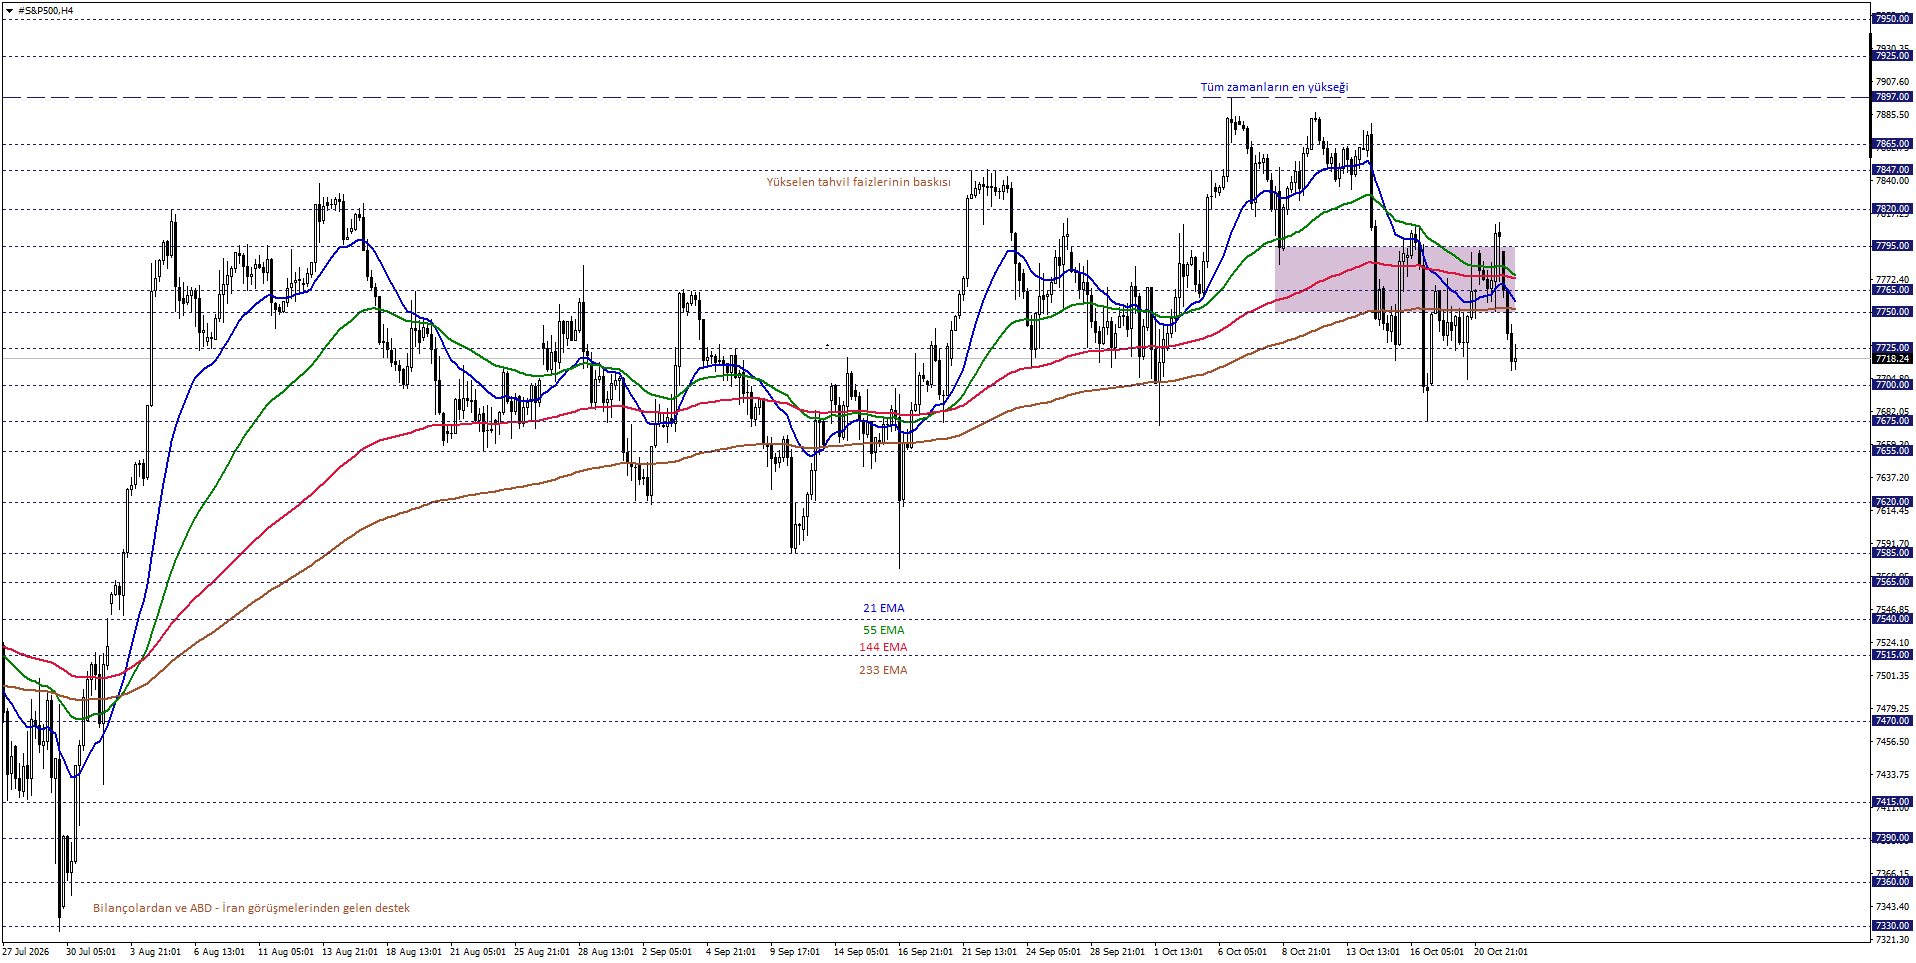Click the 7433.75 price axis value
The image size is (1916, 963).
point(1892,775)
